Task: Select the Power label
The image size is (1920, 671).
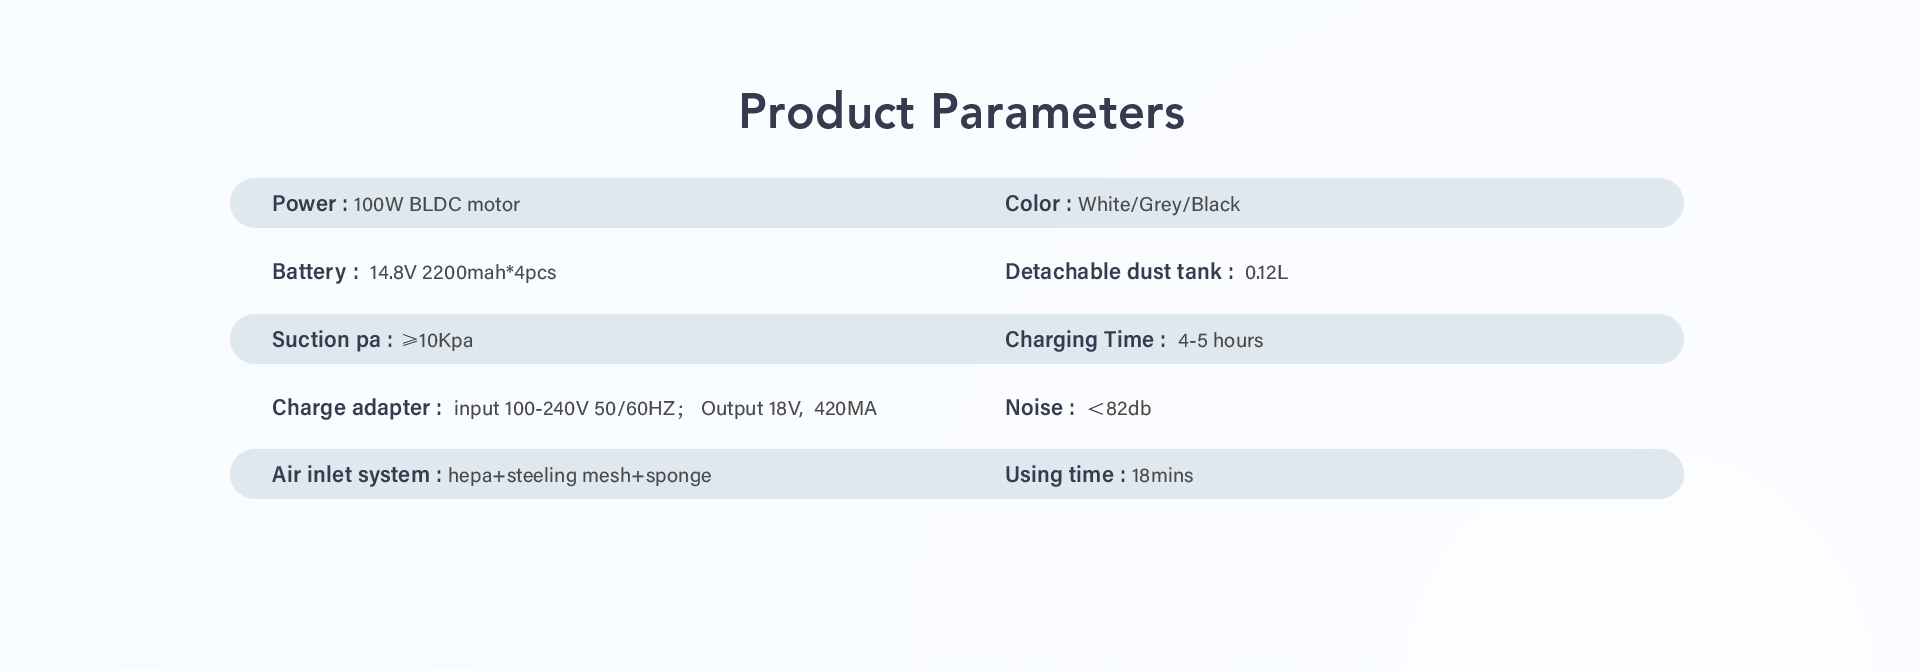Action: coord(310,204)
